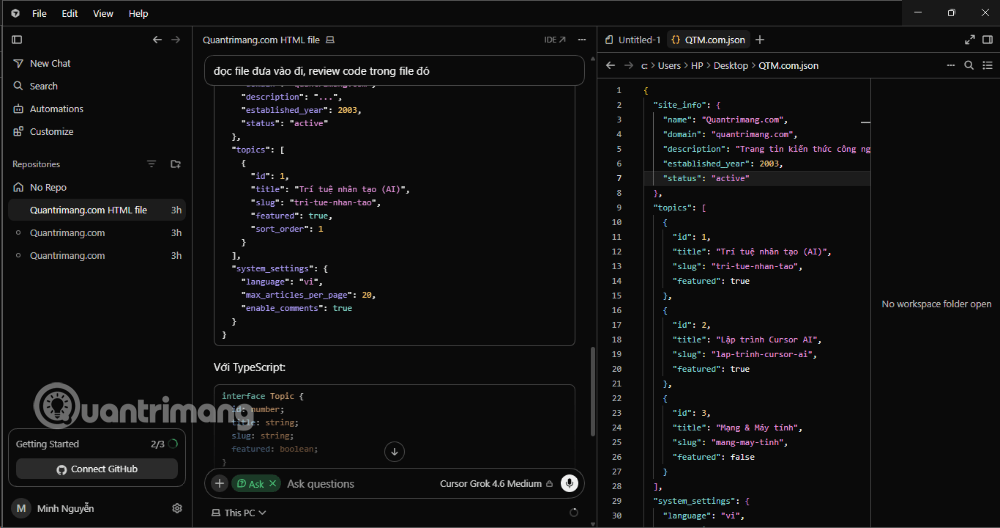This screenshot has width=1000, height=528.
Task: Open find in the editor with magnifier icon
Action: pyautogui.click(x=969, y=65)
